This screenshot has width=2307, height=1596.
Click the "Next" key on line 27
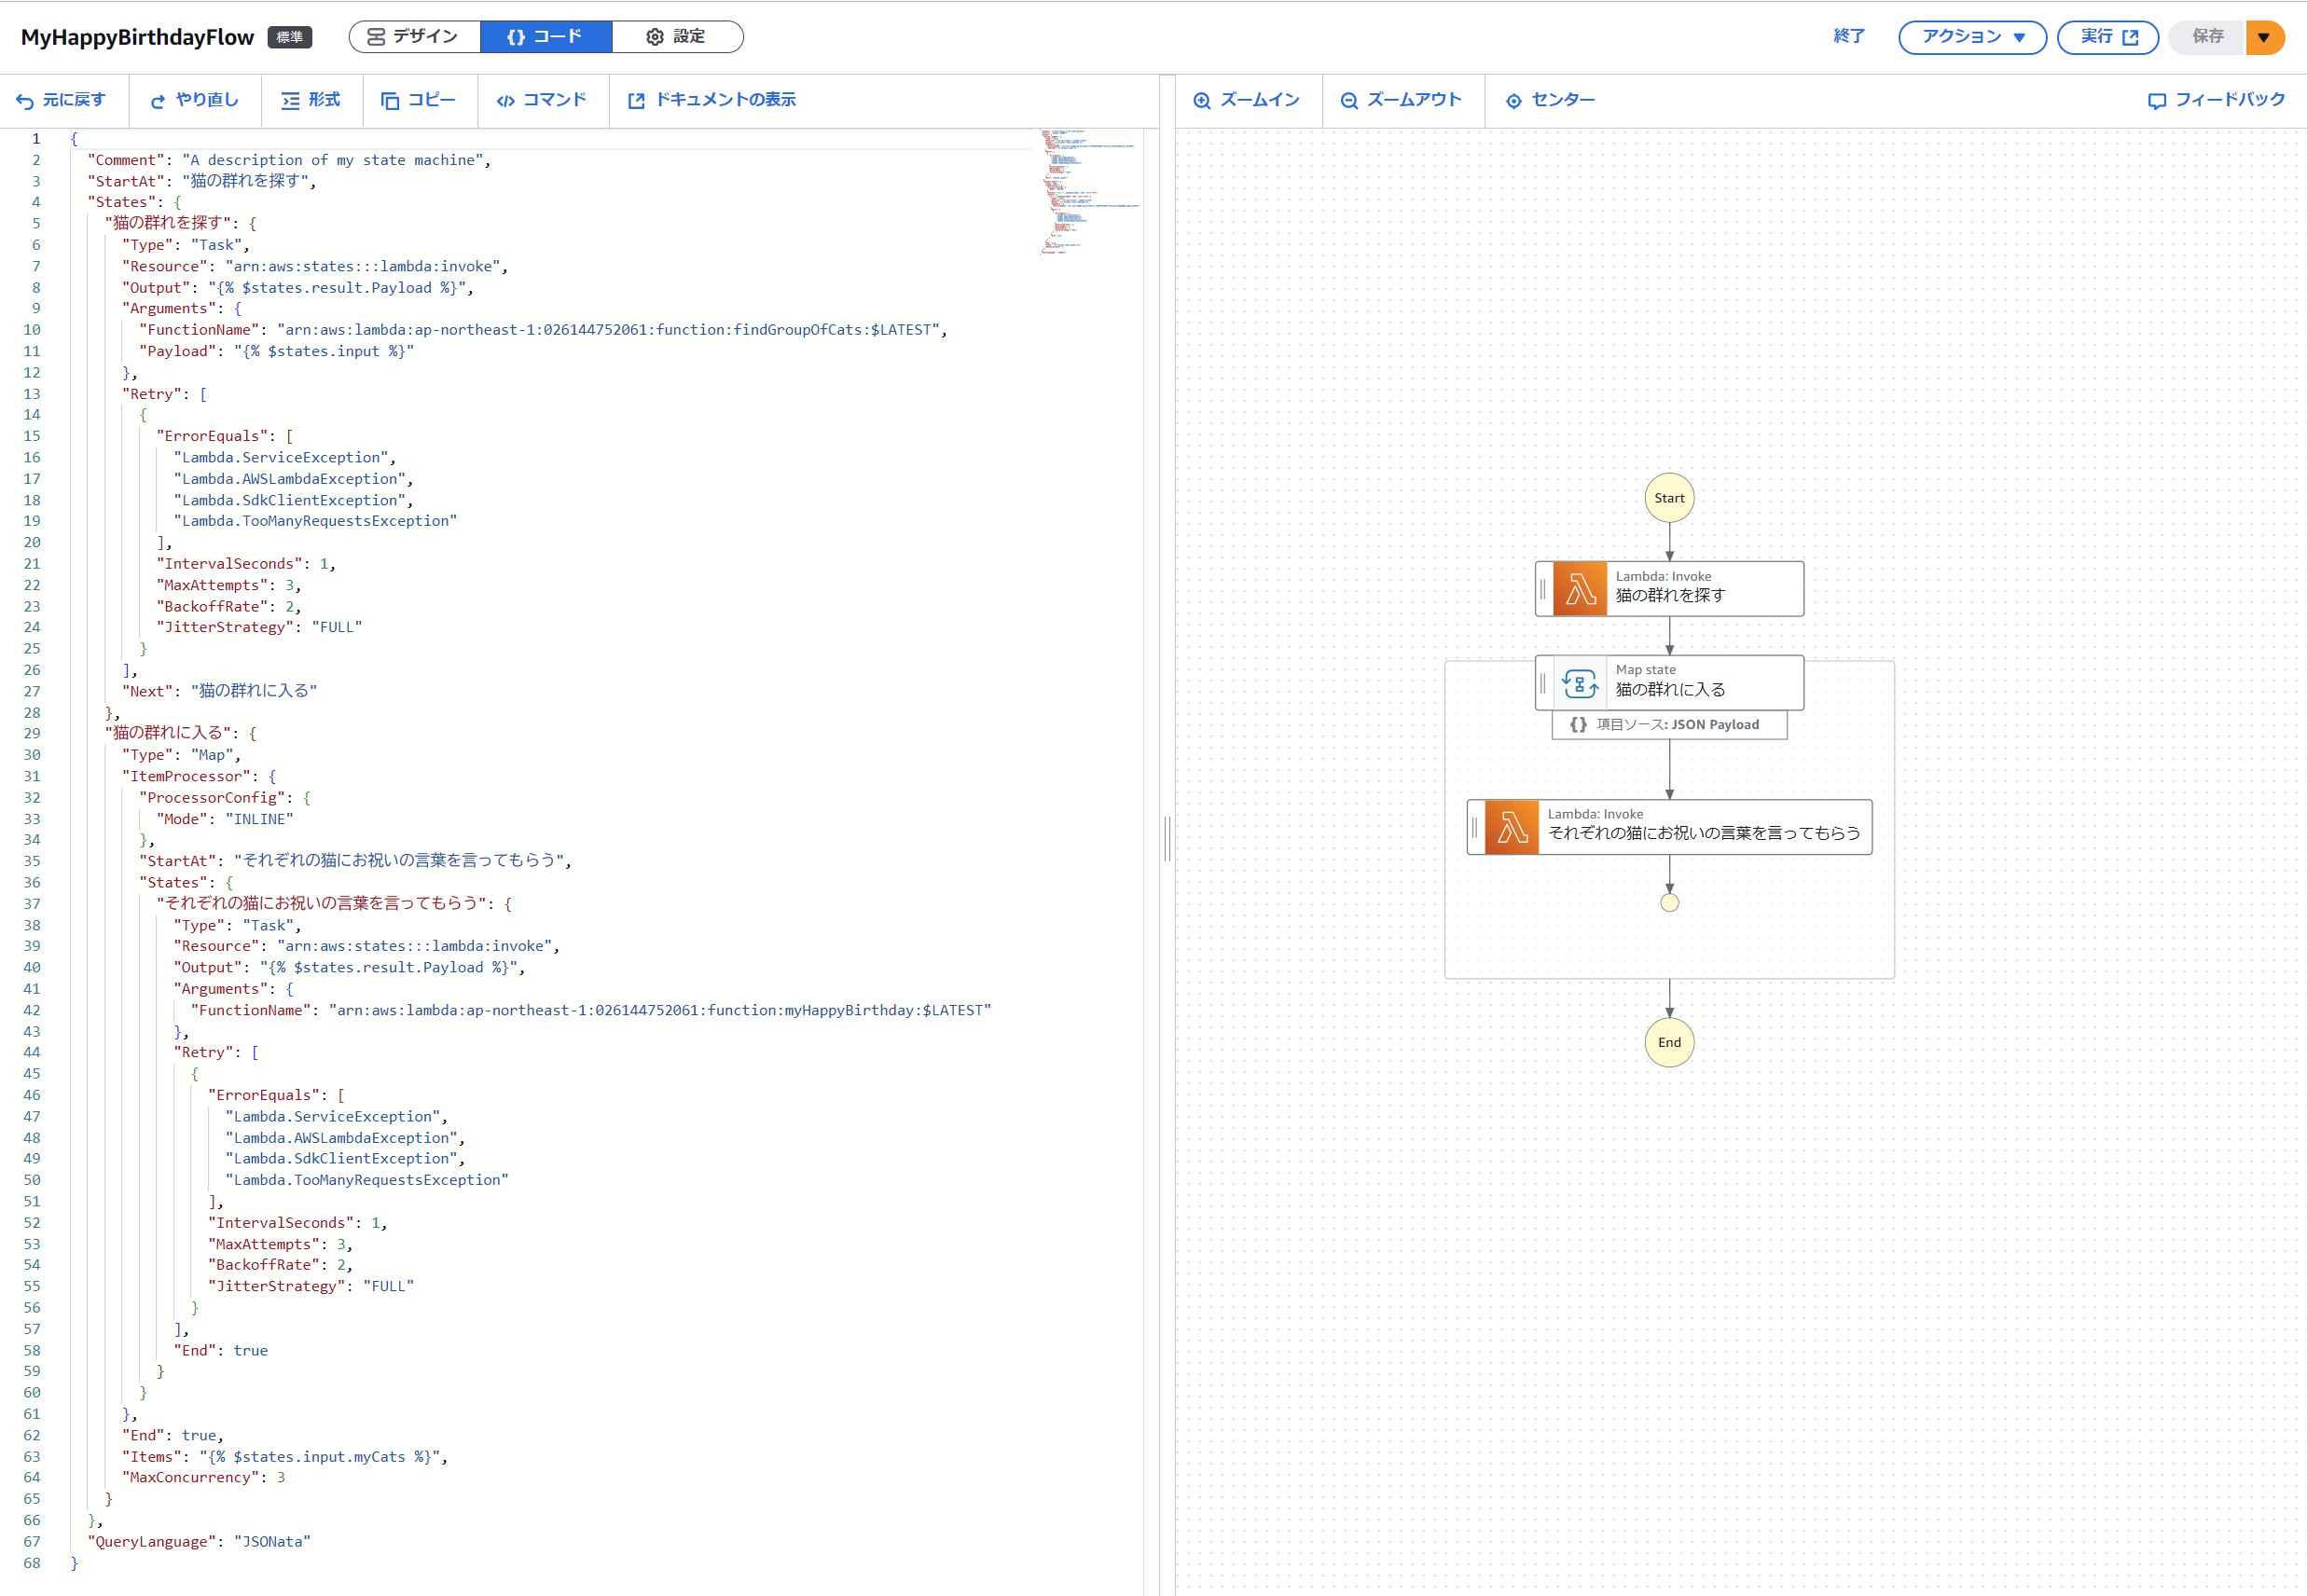148,691
